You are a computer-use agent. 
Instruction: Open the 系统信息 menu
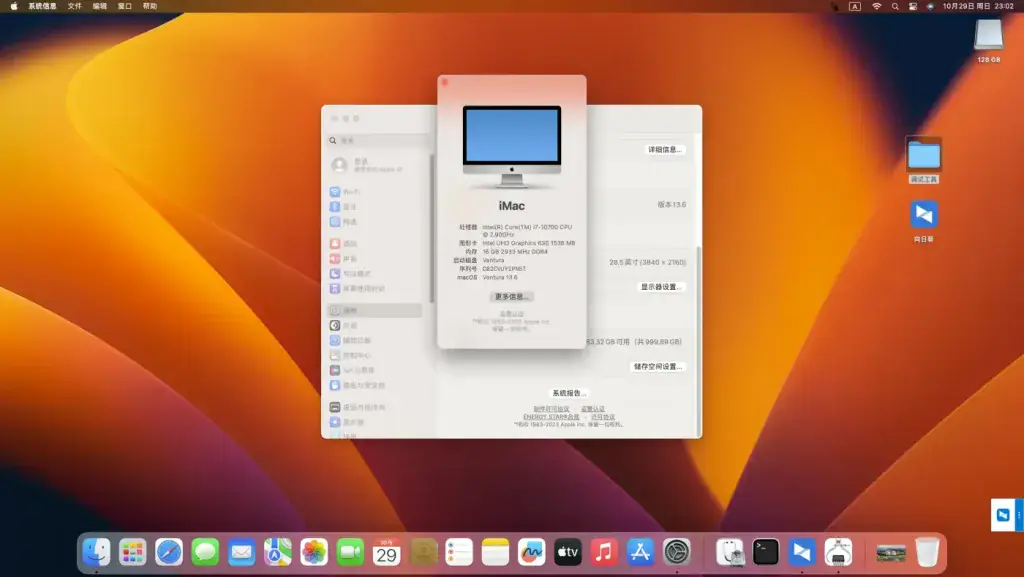tap(42, 6)
